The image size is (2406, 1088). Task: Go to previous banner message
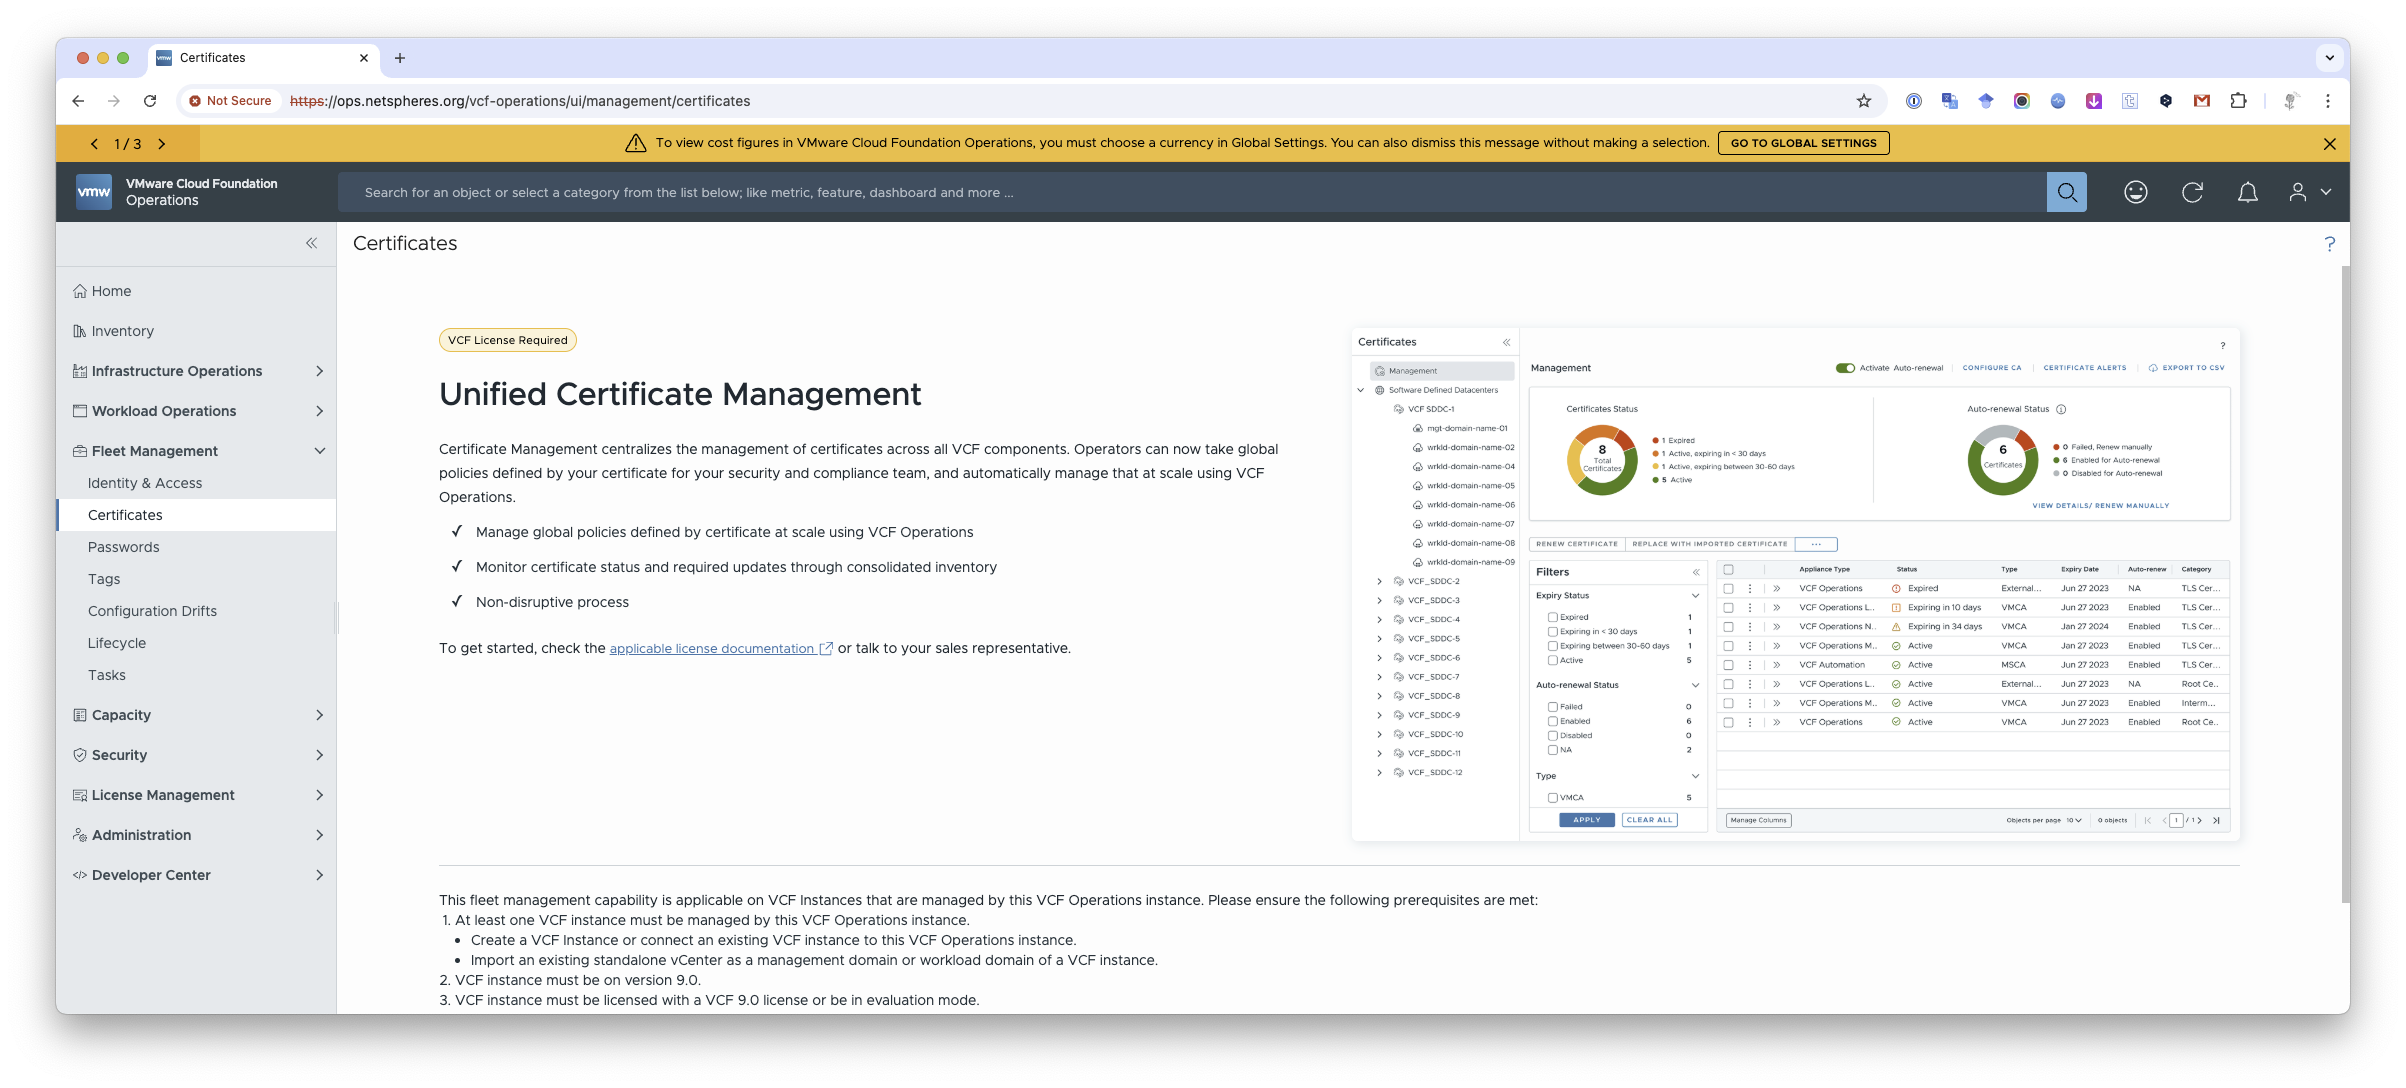point(94,144)
